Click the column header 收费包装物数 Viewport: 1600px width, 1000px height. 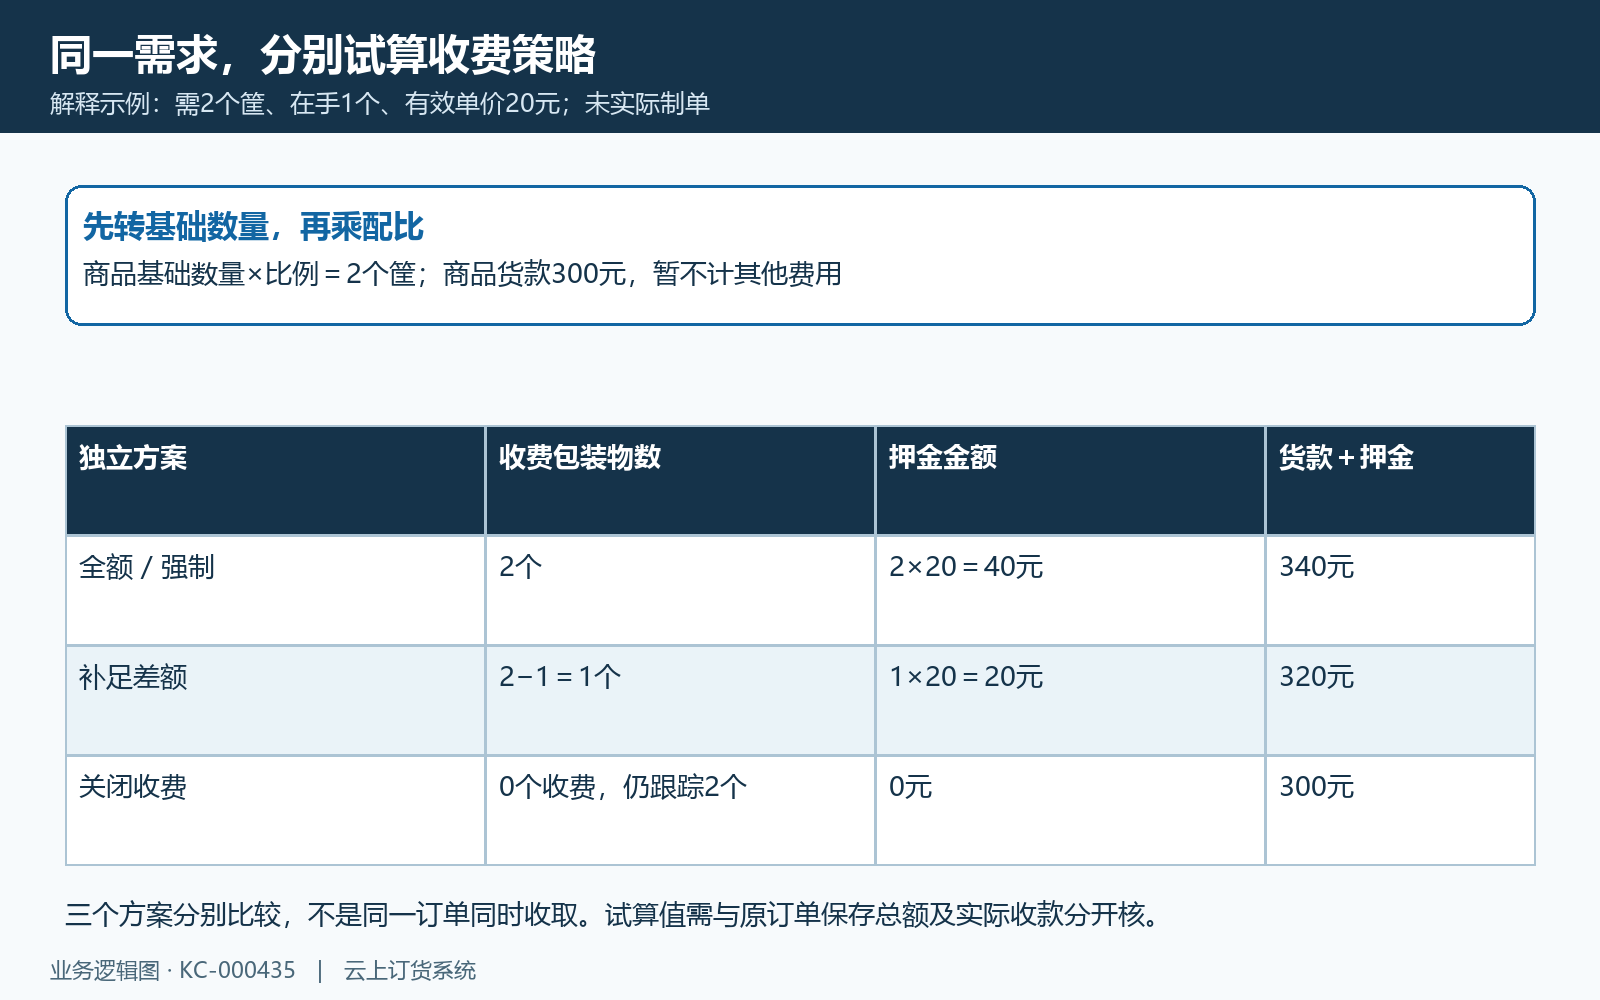point(680,480)
